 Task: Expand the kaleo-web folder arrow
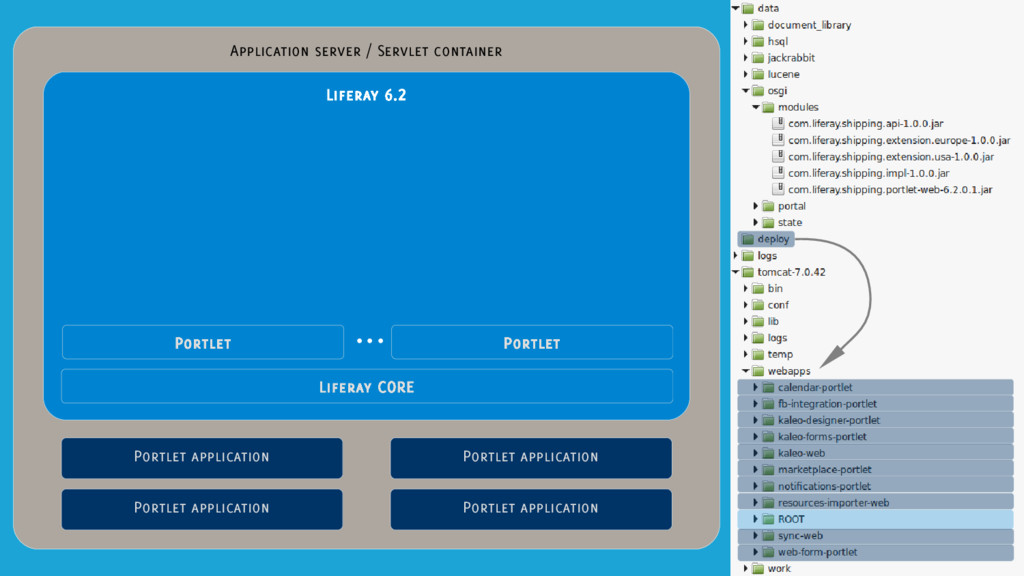coord(756,453)
